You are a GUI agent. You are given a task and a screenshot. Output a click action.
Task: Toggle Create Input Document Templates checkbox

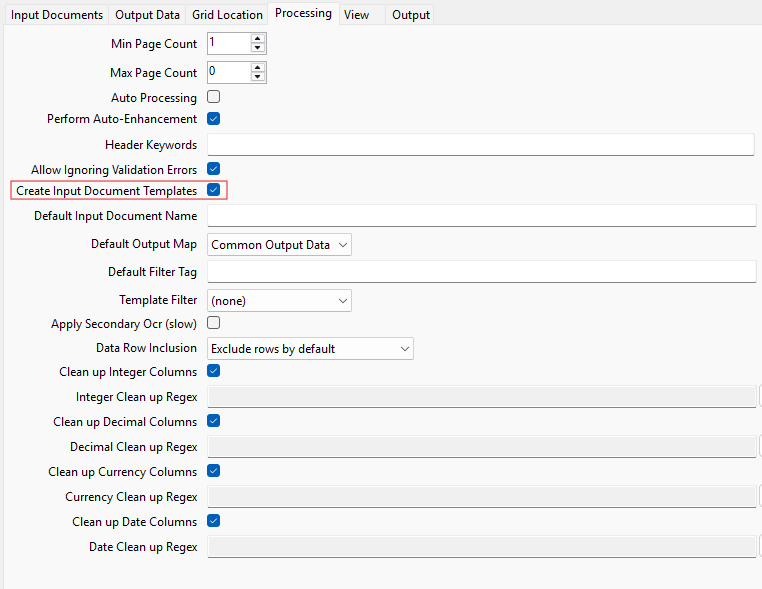213,190
